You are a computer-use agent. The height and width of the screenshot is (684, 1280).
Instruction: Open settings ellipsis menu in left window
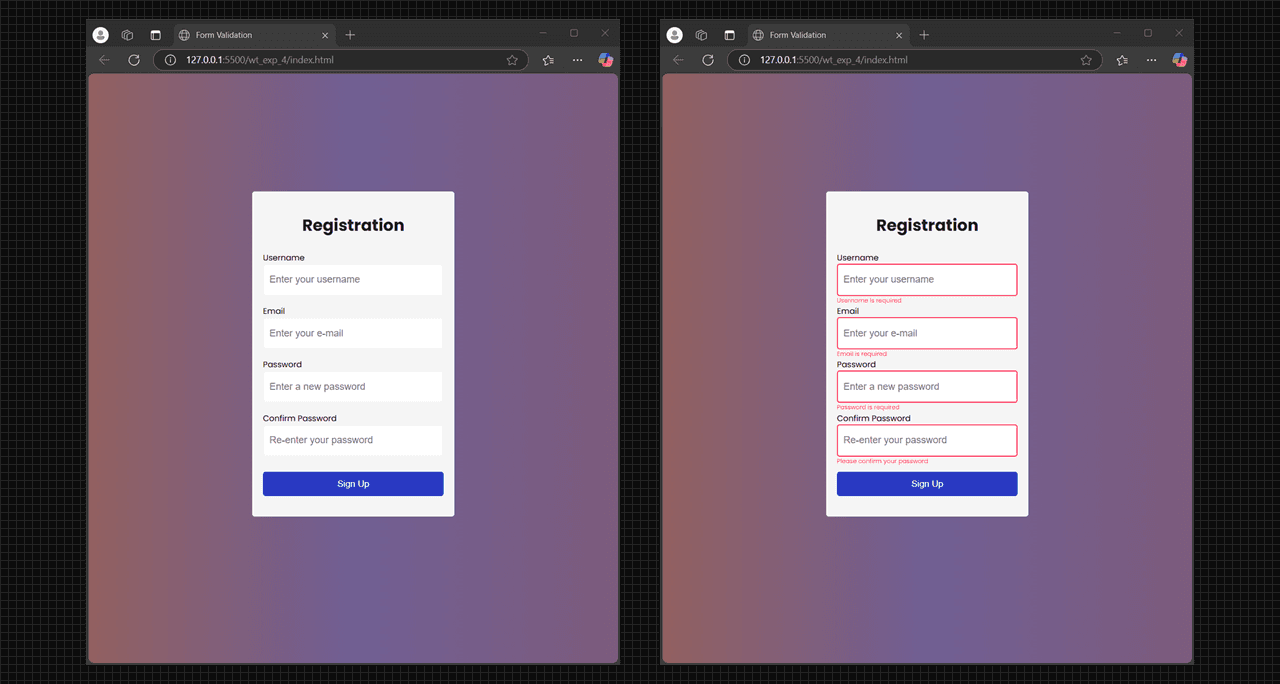point(577,60)
